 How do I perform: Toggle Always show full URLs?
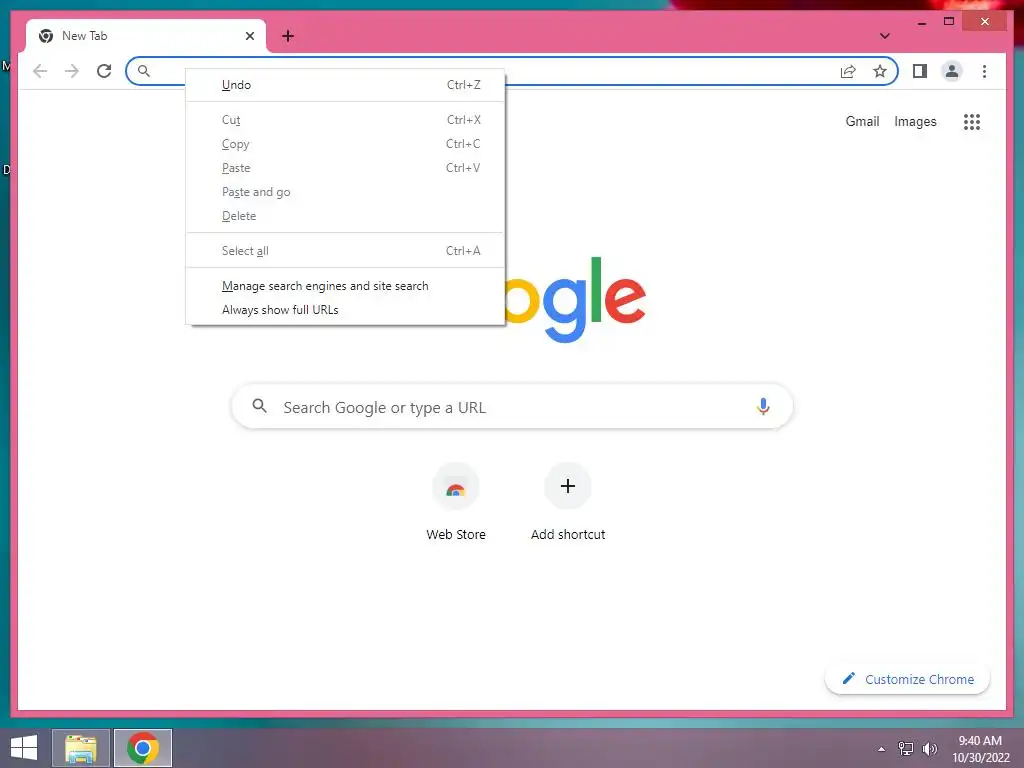345,310
